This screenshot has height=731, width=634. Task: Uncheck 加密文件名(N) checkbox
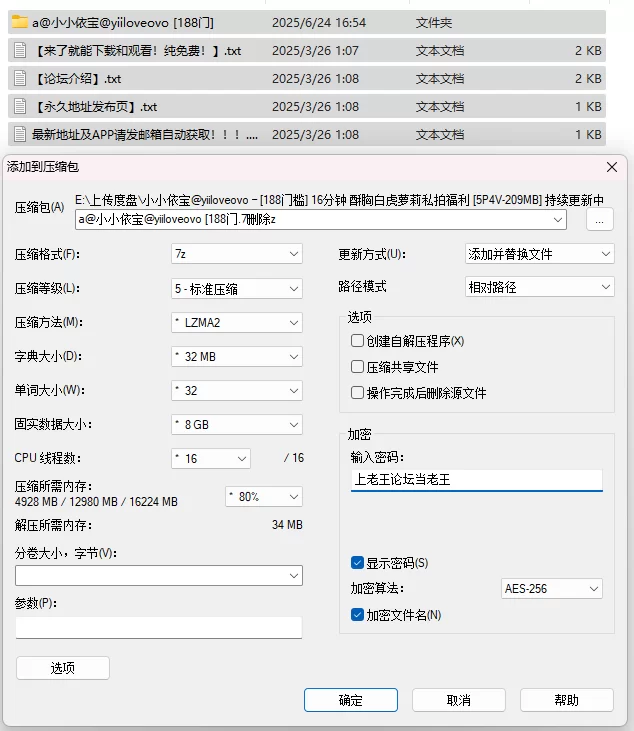pyautogui.click(x=357, y=615)
